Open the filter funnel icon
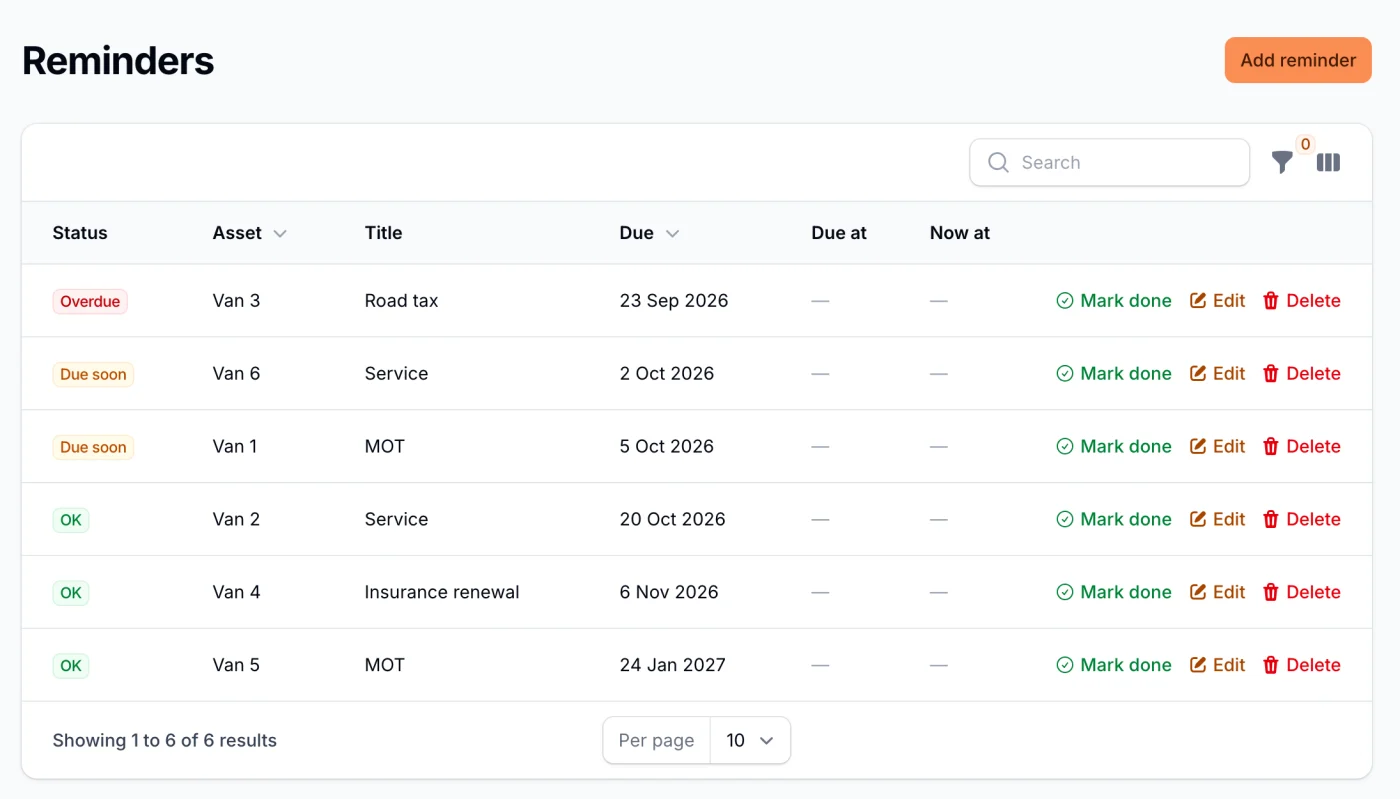This screenshot has width=1400, height=799. point(1282,162)
